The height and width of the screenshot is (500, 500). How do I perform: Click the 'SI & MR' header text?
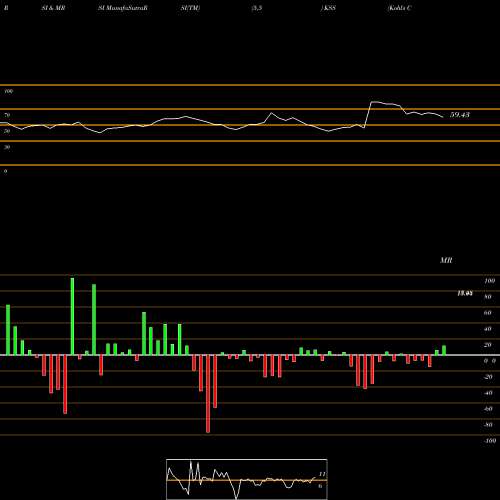pyautogui.click(x=53, y=8)
